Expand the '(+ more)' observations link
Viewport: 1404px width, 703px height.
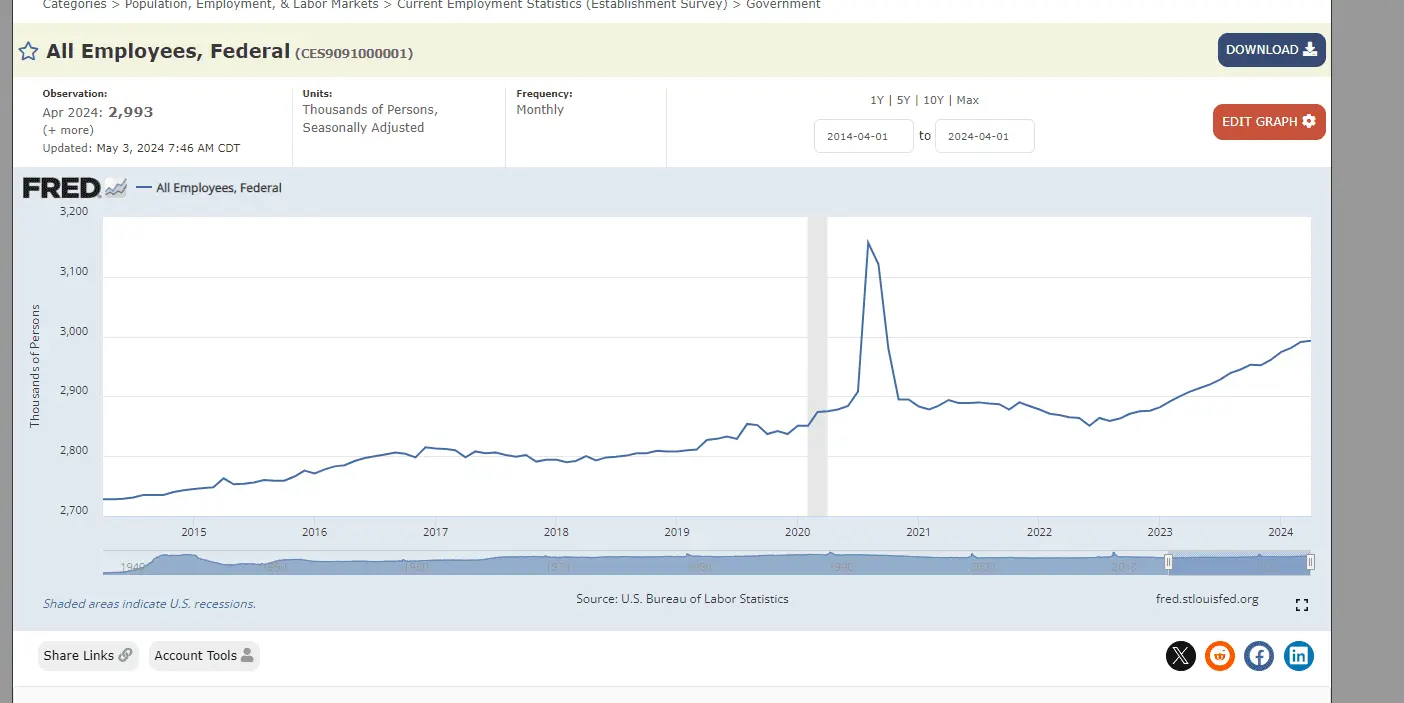(68, 130)
